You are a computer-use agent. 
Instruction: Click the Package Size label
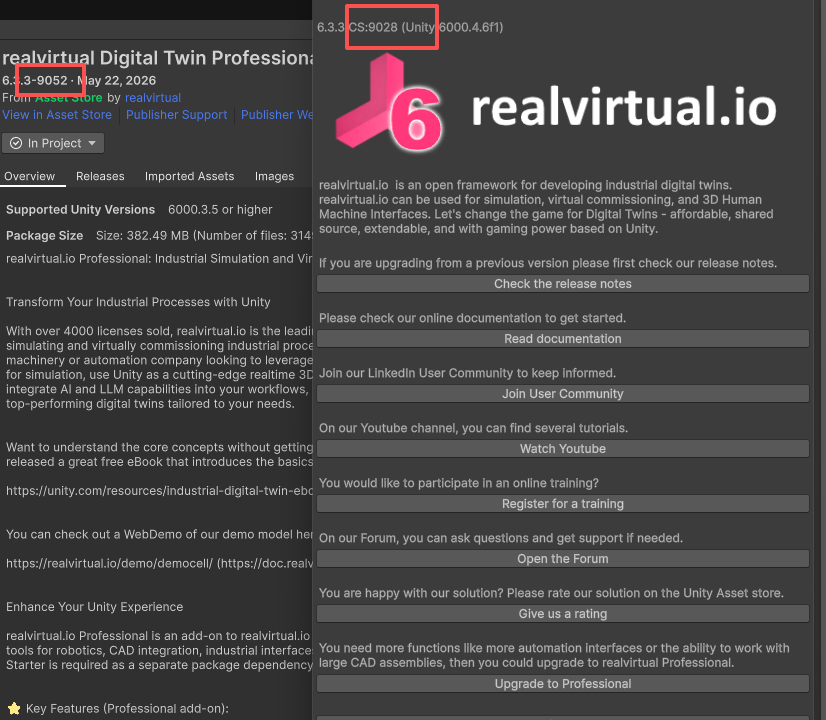click(x=45, y=235)
